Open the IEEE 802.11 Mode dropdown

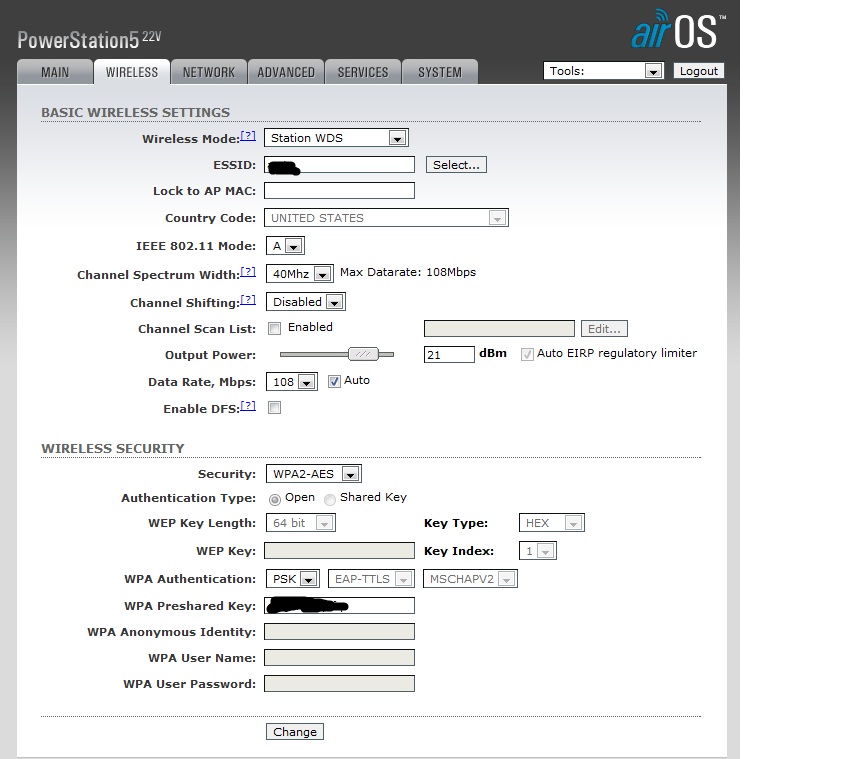point(285,246)
